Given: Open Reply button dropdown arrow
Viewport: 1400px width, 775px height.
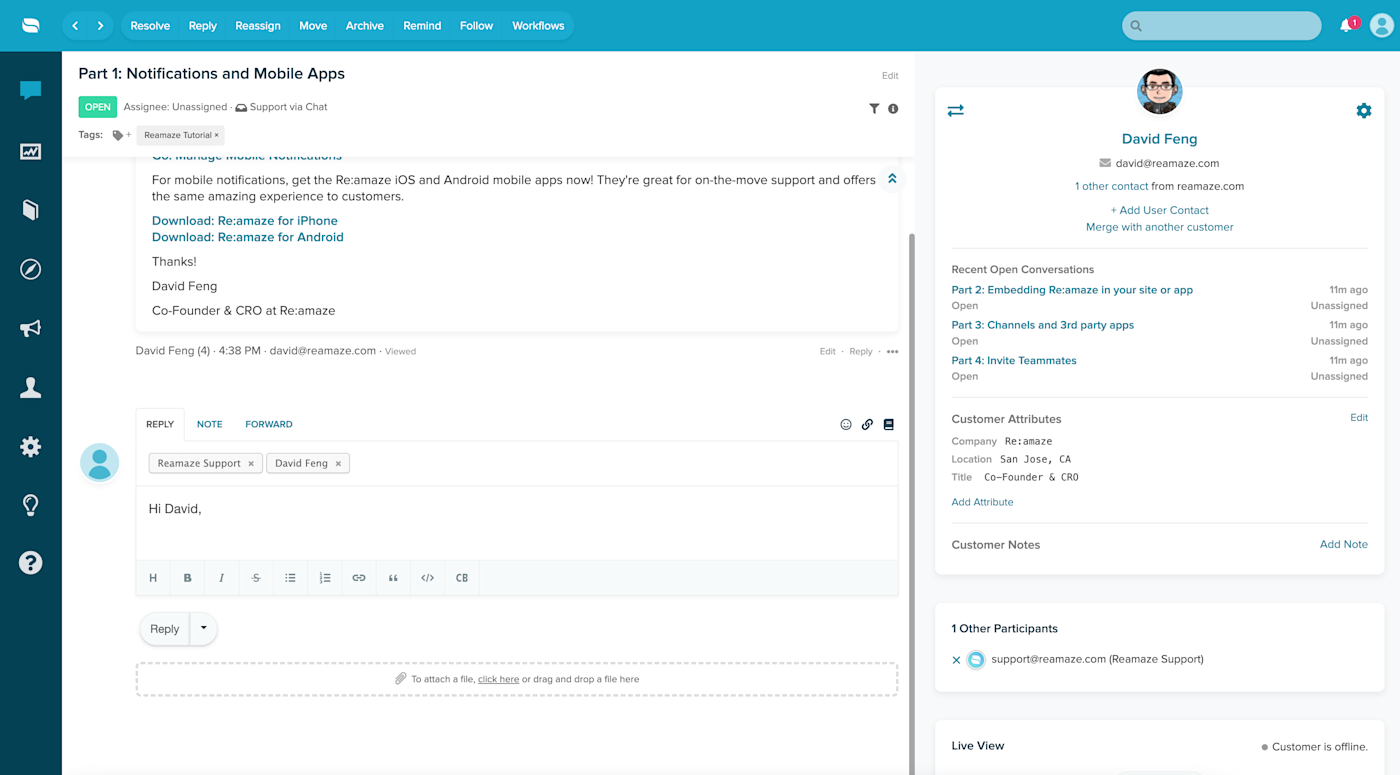Looking at the screenshot, I should coord(203,628).
